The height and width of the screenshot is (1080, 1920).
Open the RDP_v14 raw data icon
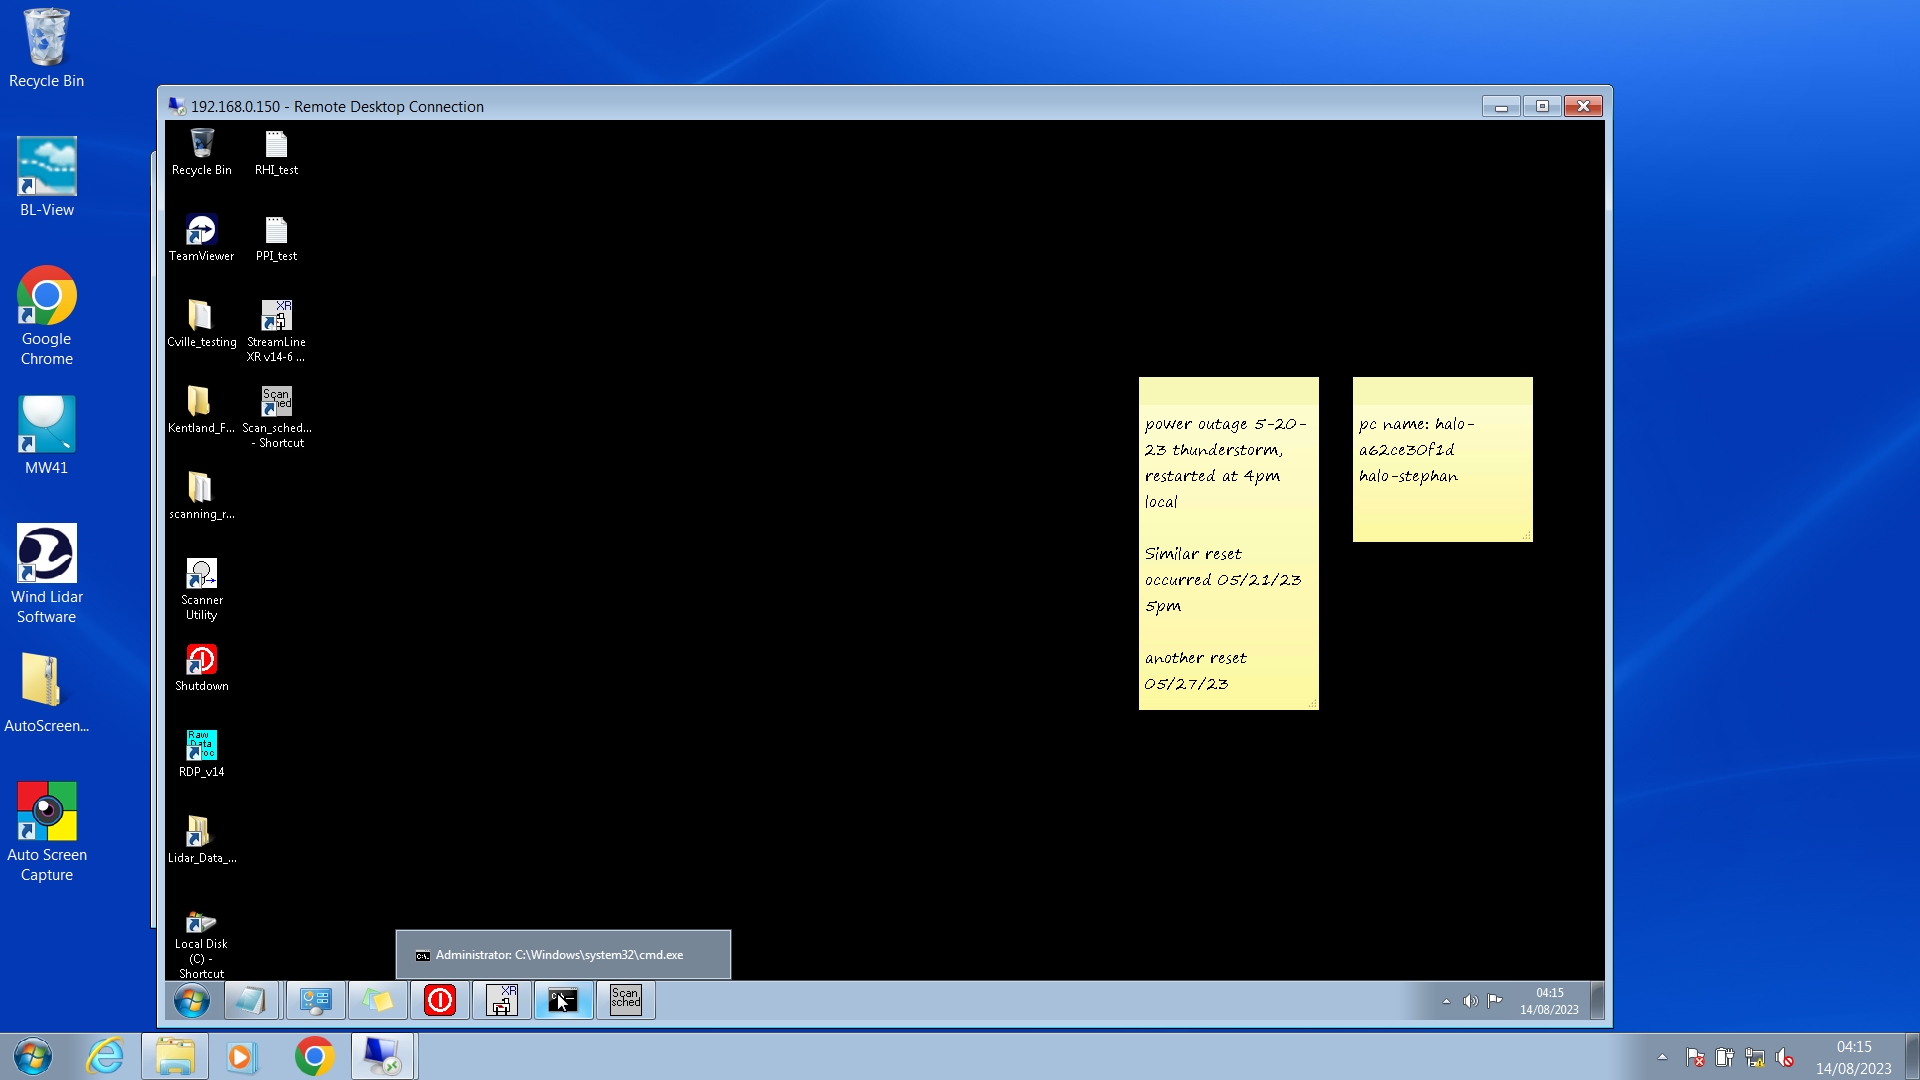coord(201,746)
